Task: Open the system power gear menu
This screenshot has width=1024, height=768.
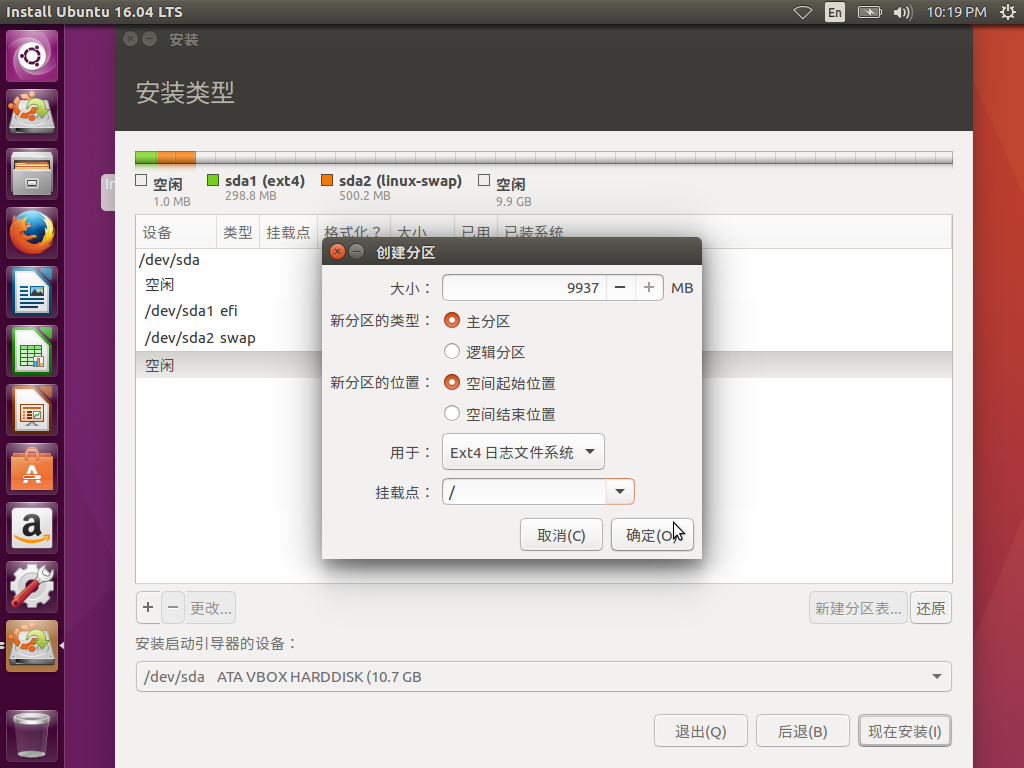Action: [x=1008, y=12]
